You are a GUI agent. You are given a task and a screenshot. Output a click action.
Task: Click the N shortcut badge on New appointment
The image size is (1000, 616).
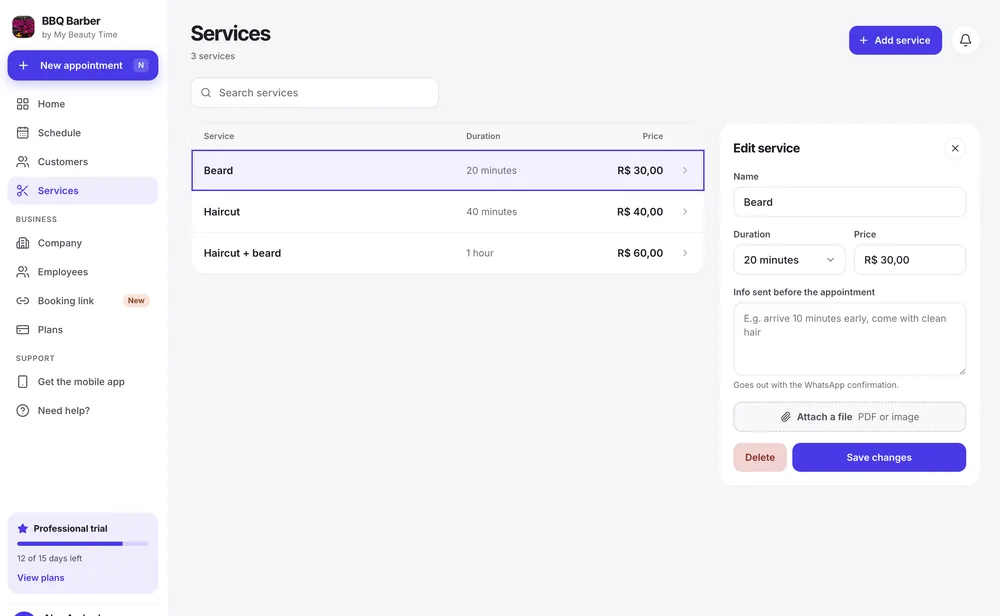tap(141, 65)
